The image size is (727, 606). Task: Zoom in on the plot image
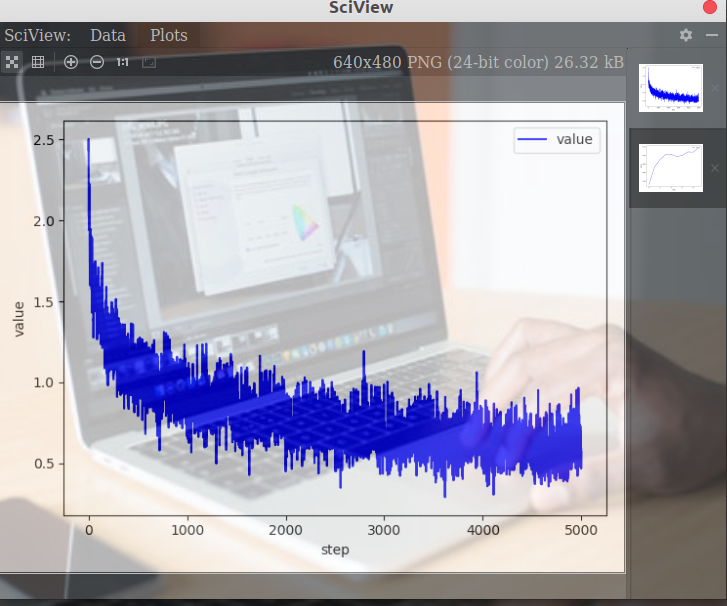point(70,62)
